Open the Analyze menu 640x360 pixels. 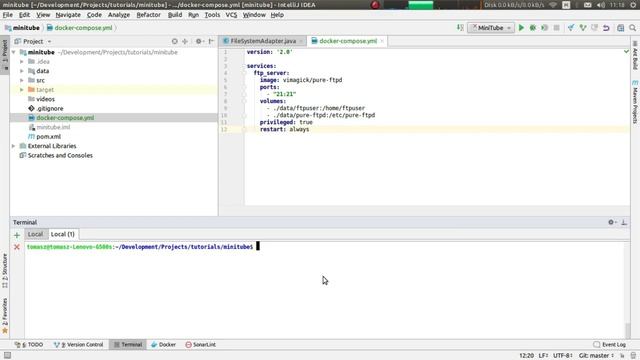tap(119, 15)
